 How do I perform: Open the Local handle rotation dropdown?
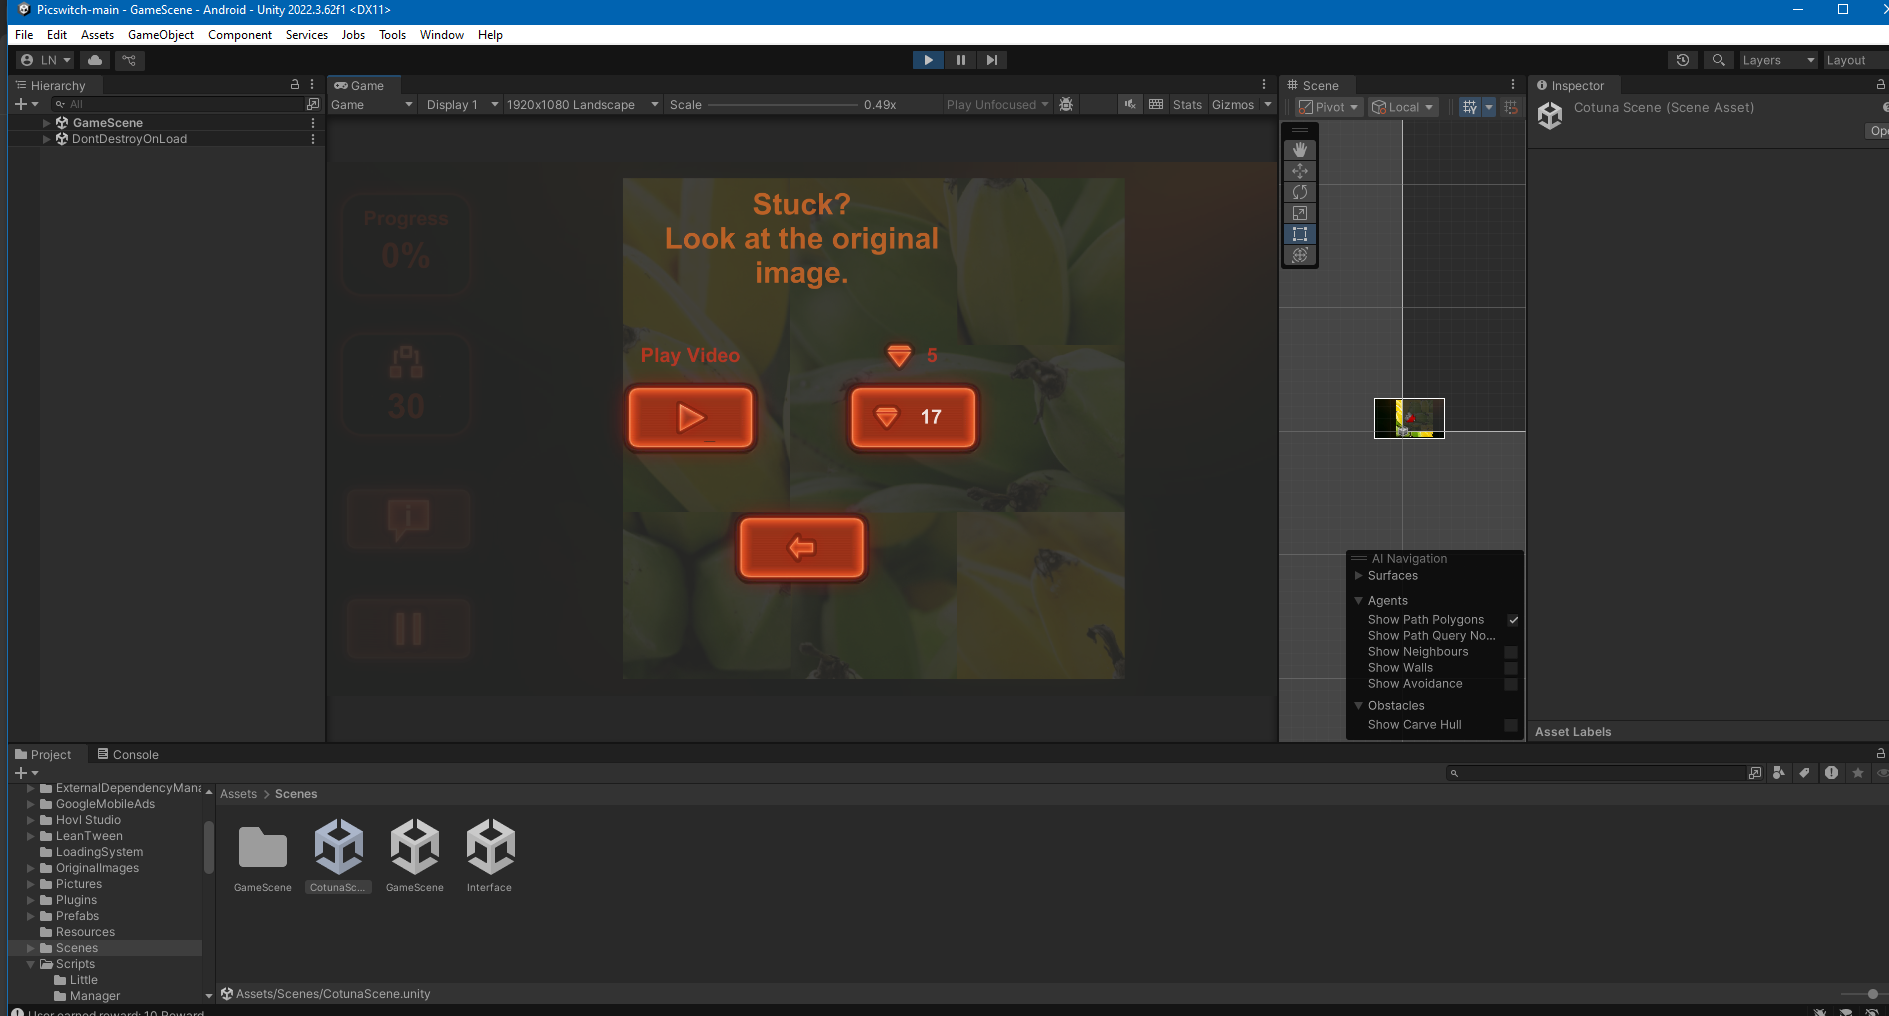1403,107
